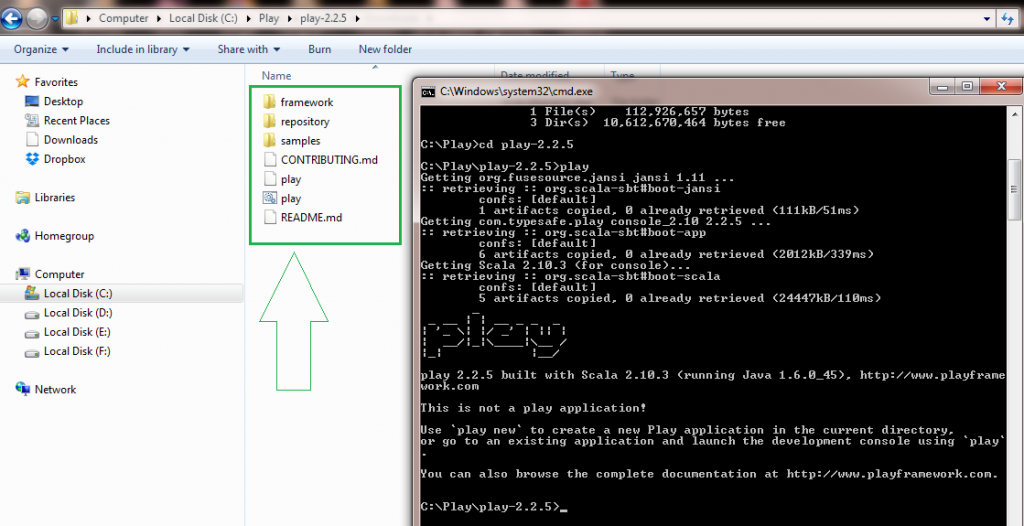The image size is (1024, 526).
Task: Click the folder icon in address bar
Action: point(72,18)
